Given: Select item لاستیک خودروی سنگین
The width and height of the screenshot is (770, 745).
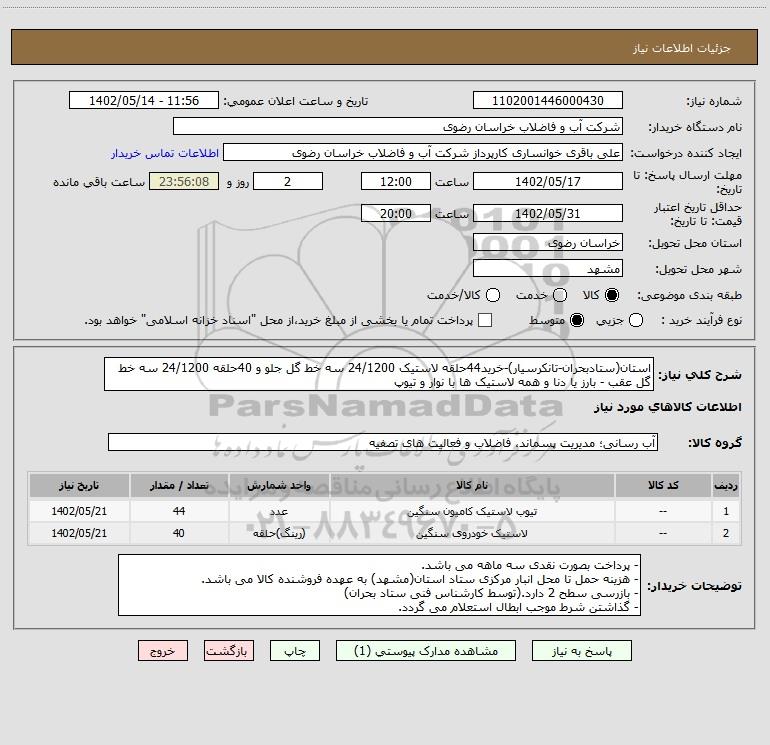Looking at the screenshot, I should tap(472, 533).
